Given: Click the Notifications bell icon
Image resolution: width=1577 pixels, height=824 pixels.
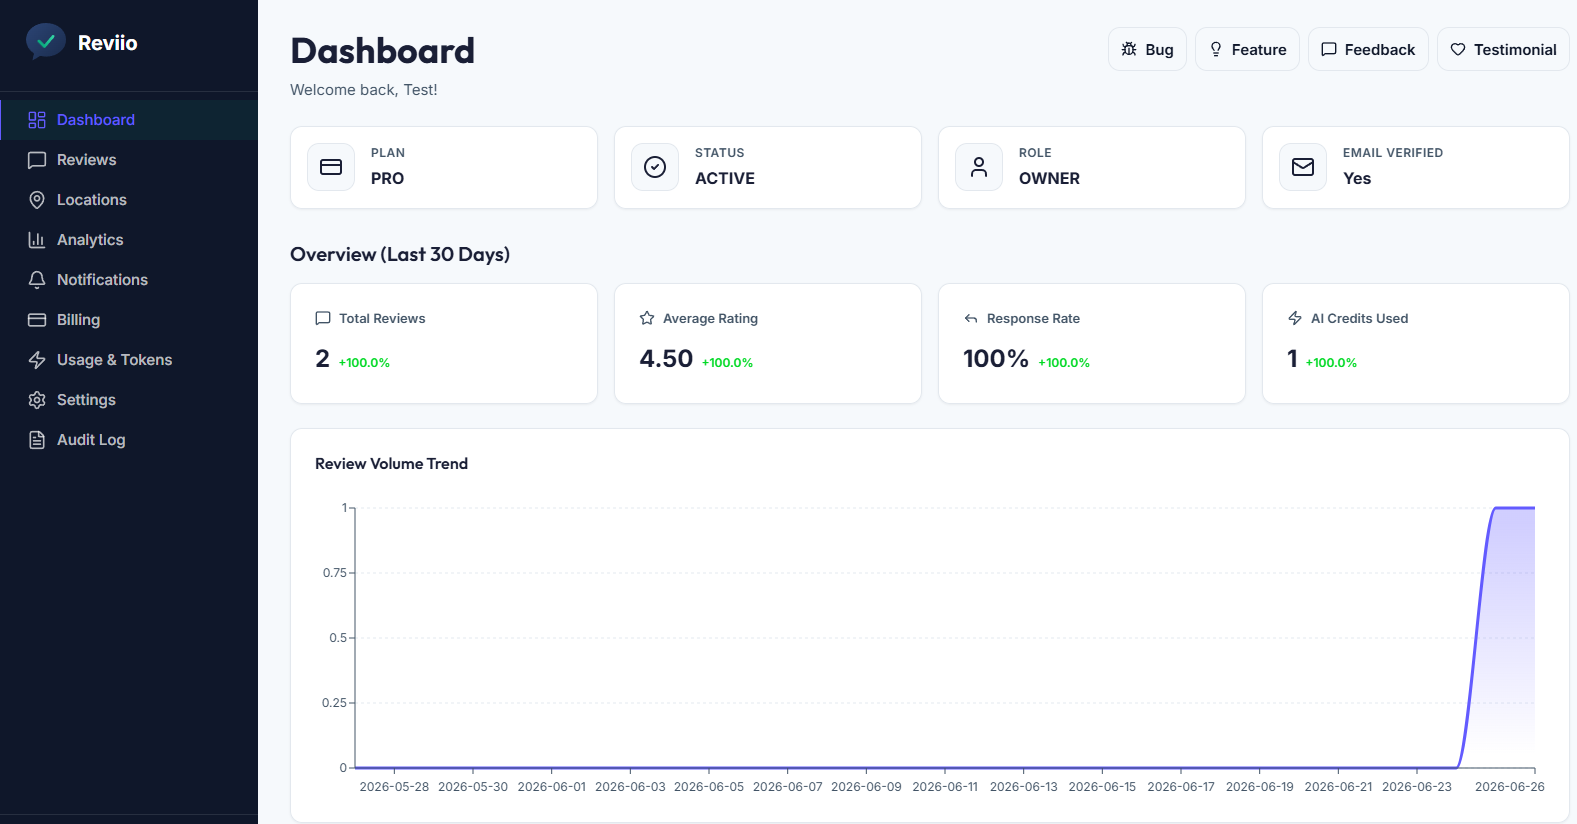Looking at the screenshot, I should [x=37, y=280].
